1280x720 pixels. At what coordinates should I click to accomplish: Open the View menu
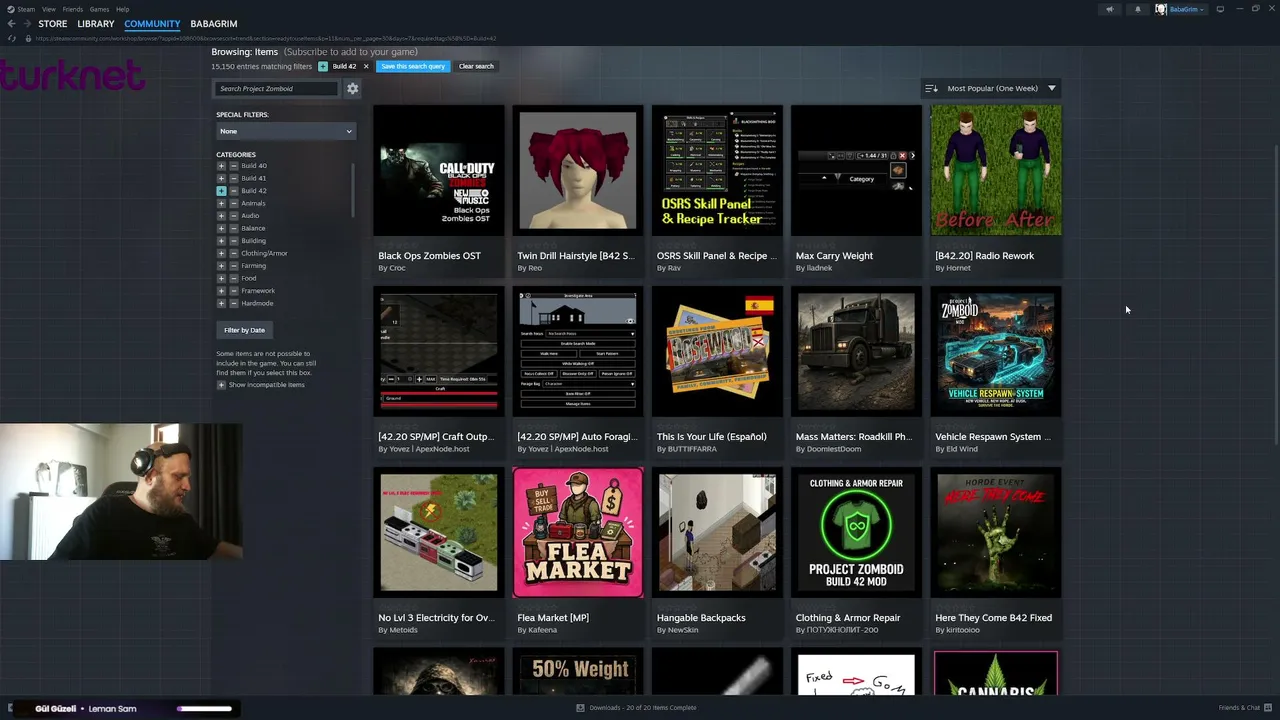click(x=48, y=9)
